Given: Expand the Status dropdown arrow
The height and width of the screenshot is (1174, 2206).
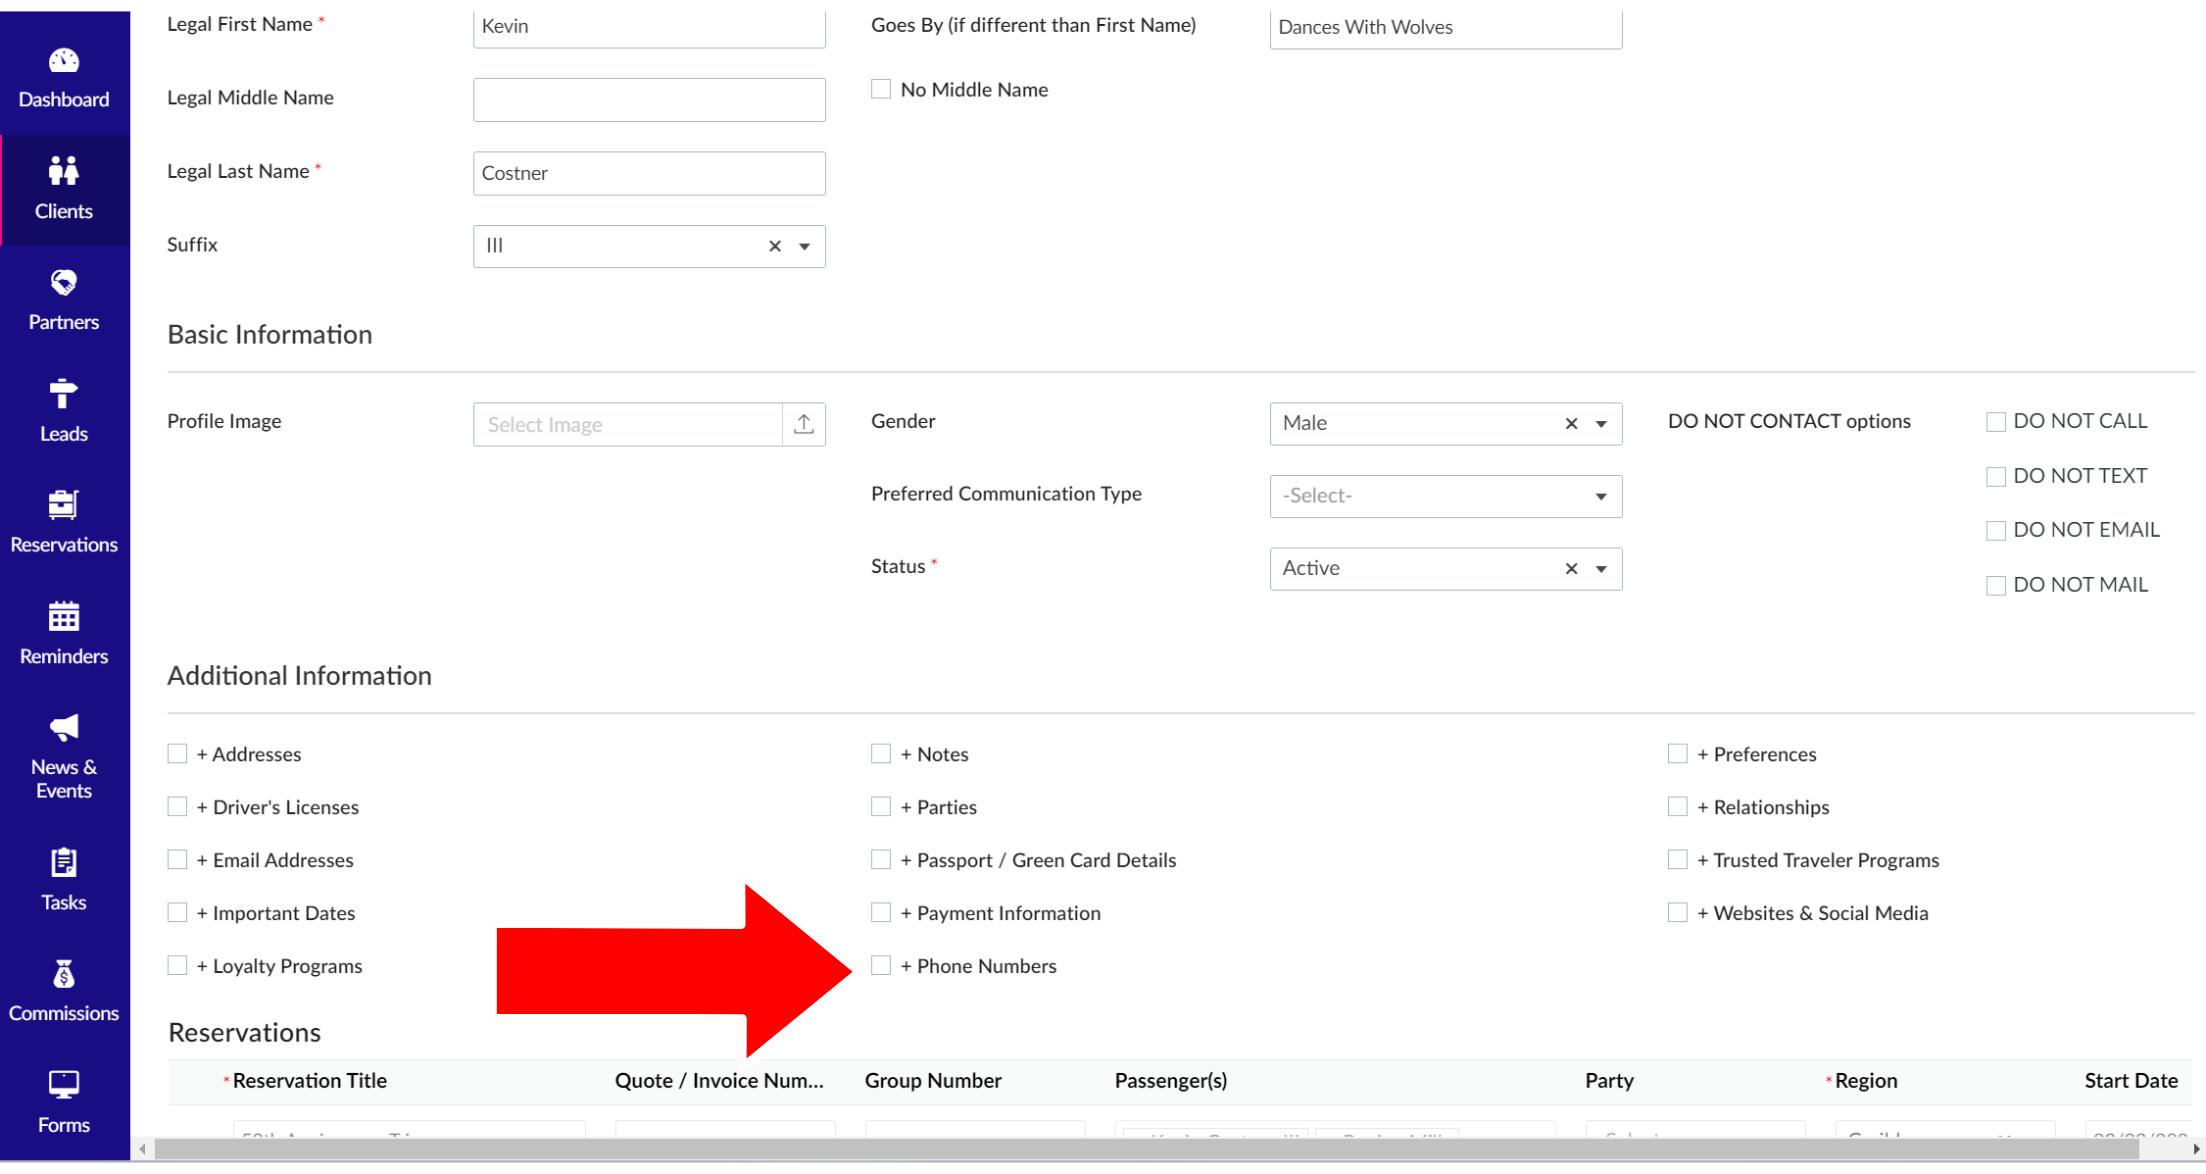Looking at the screenshot, I should pos(1600,569).
